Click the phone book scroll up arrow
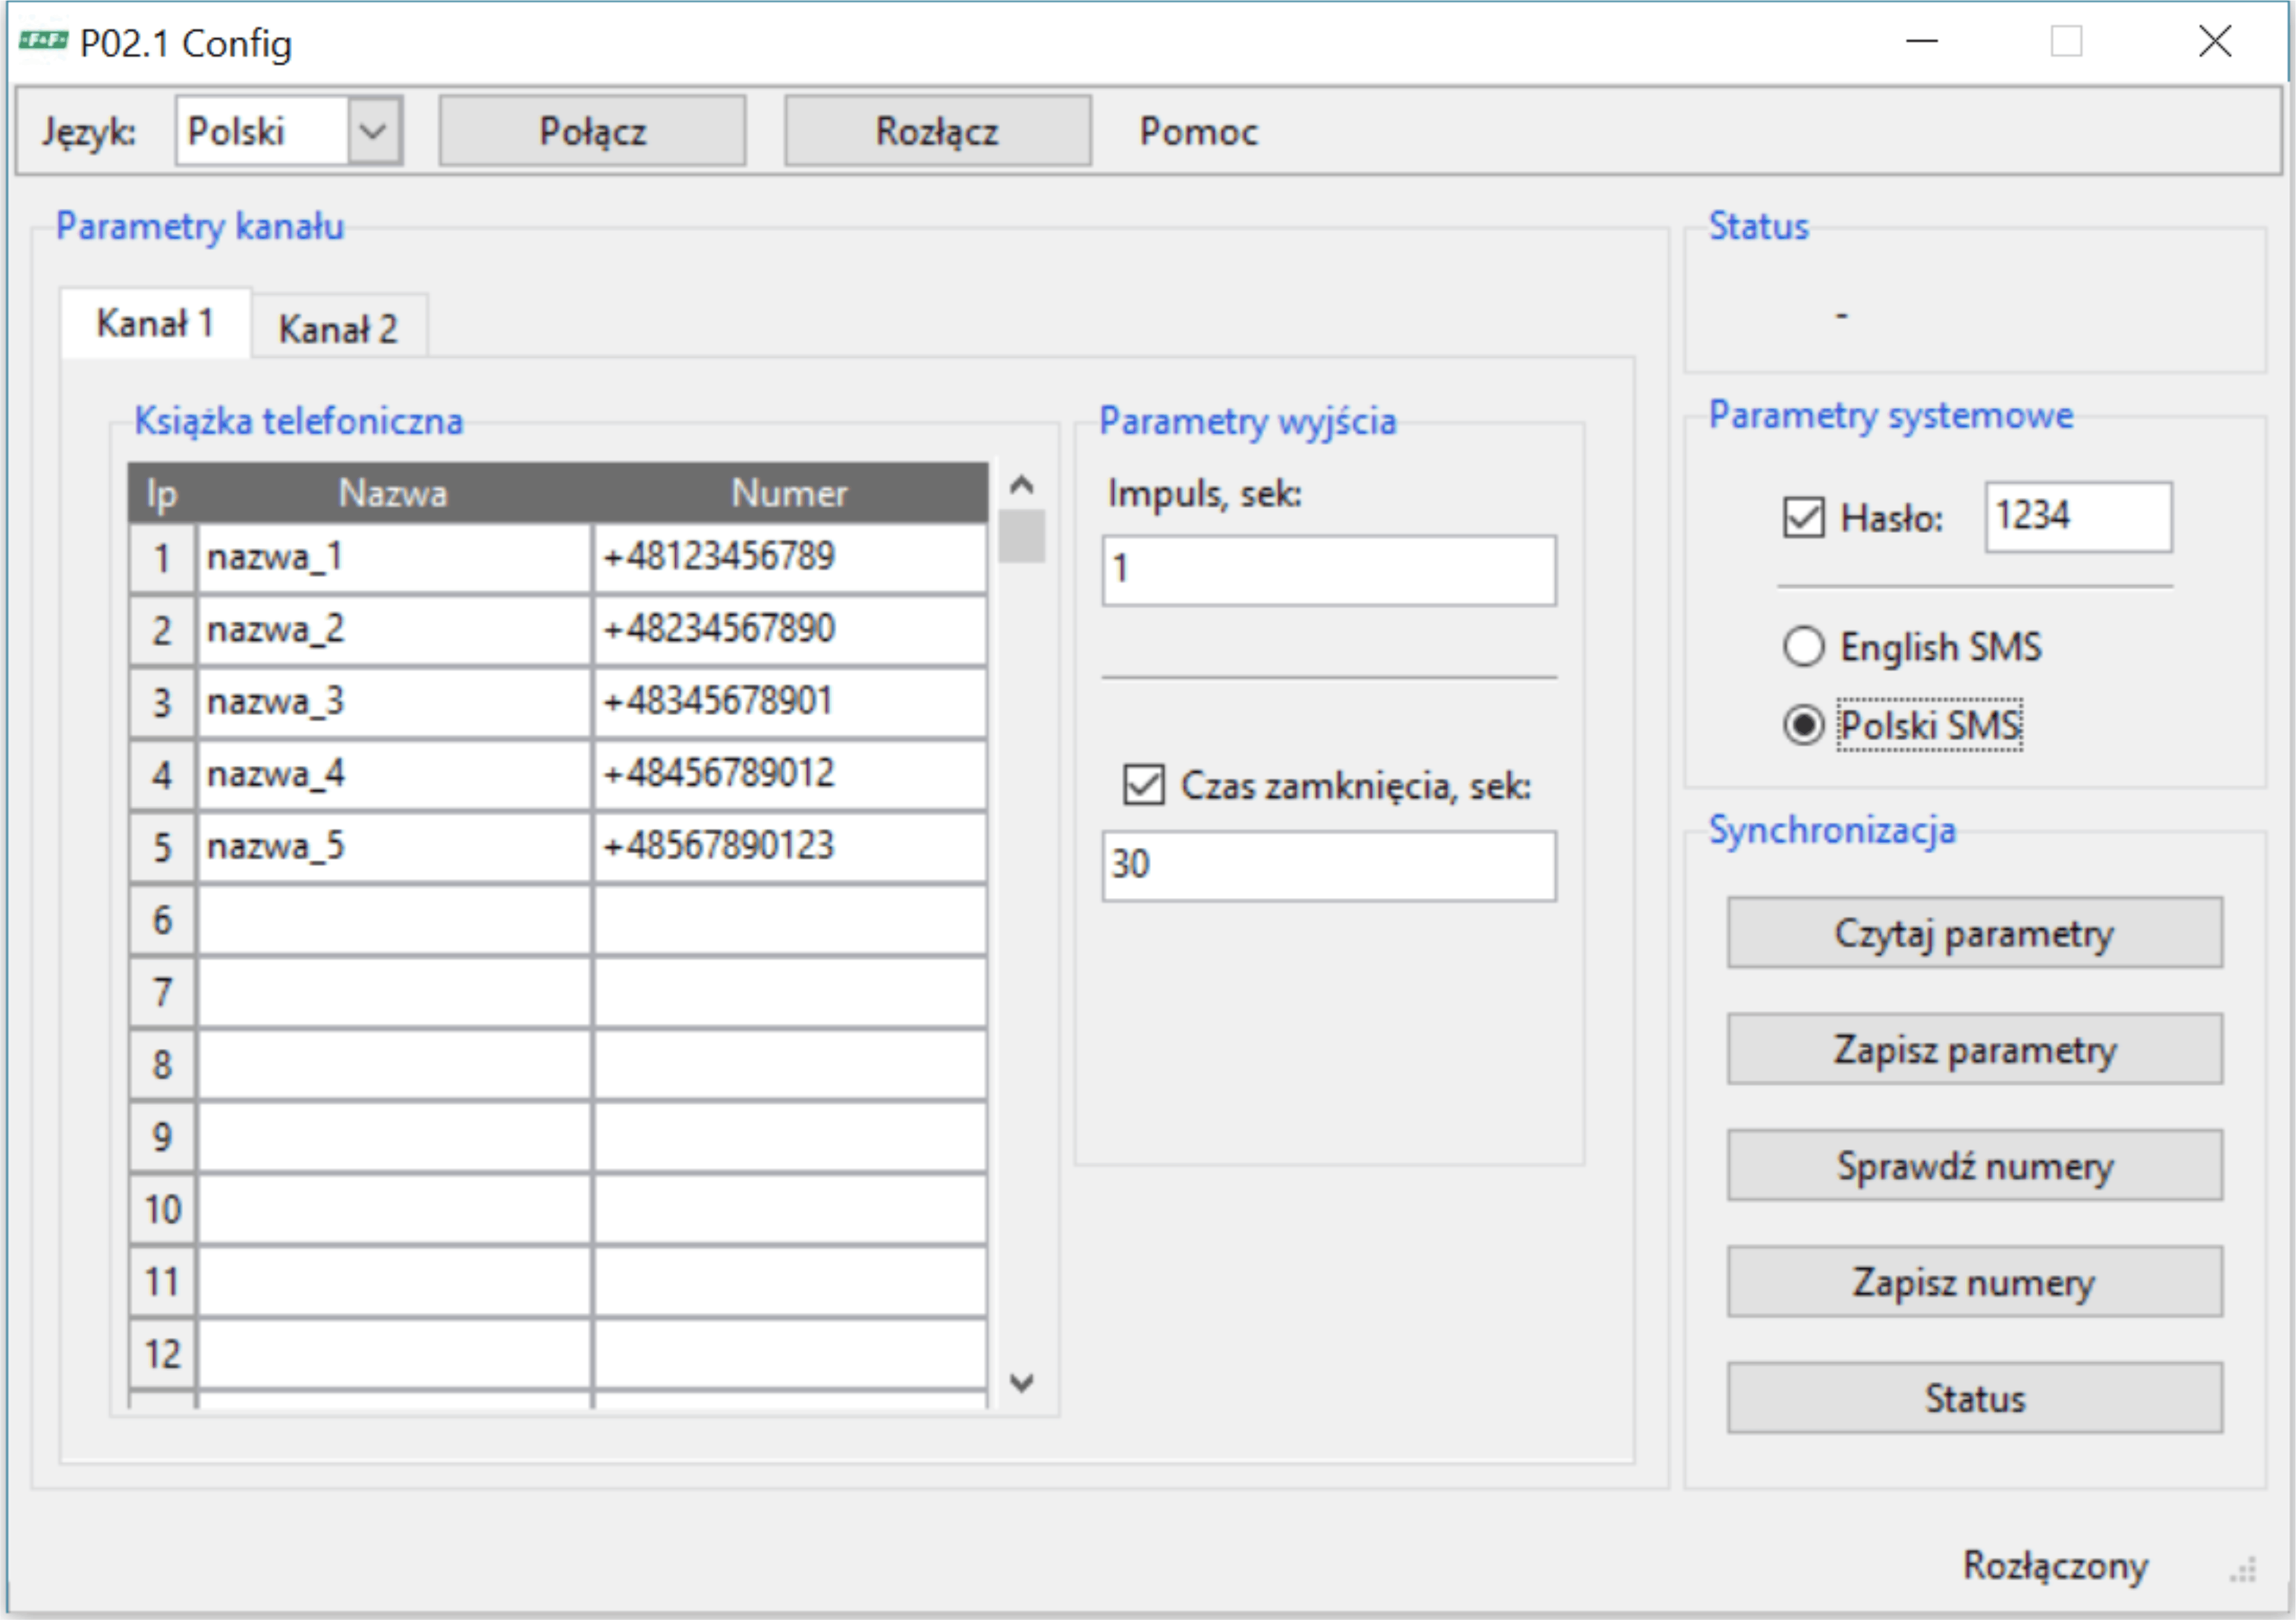 point(1021,486)
